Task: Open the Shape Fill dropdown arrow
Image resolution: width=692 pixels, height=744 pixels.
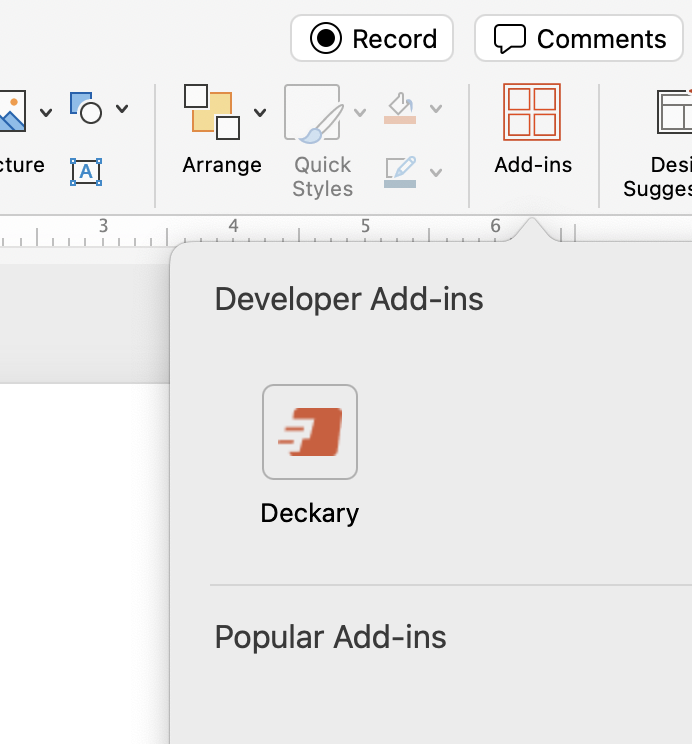Action: pyautogui.click(x=436, y=109)
